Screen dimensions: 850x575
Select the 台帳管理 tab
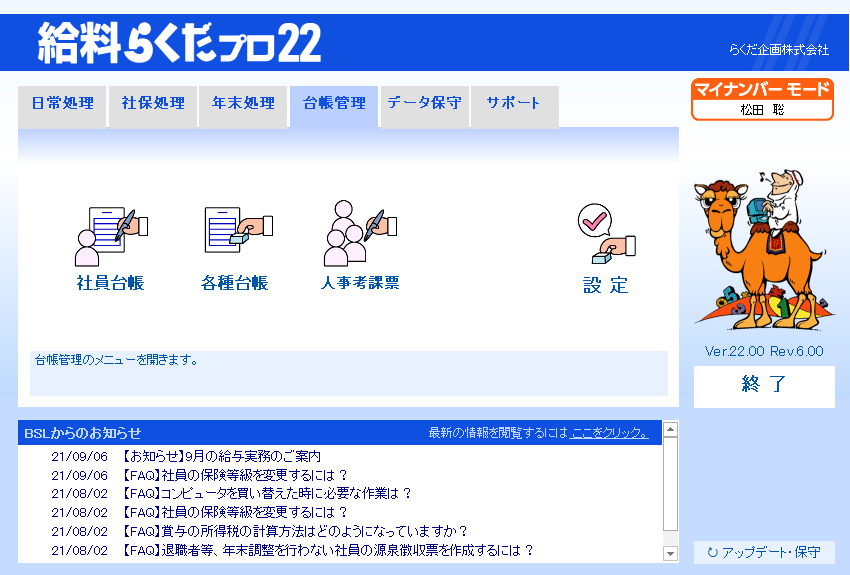coord(334,106)
